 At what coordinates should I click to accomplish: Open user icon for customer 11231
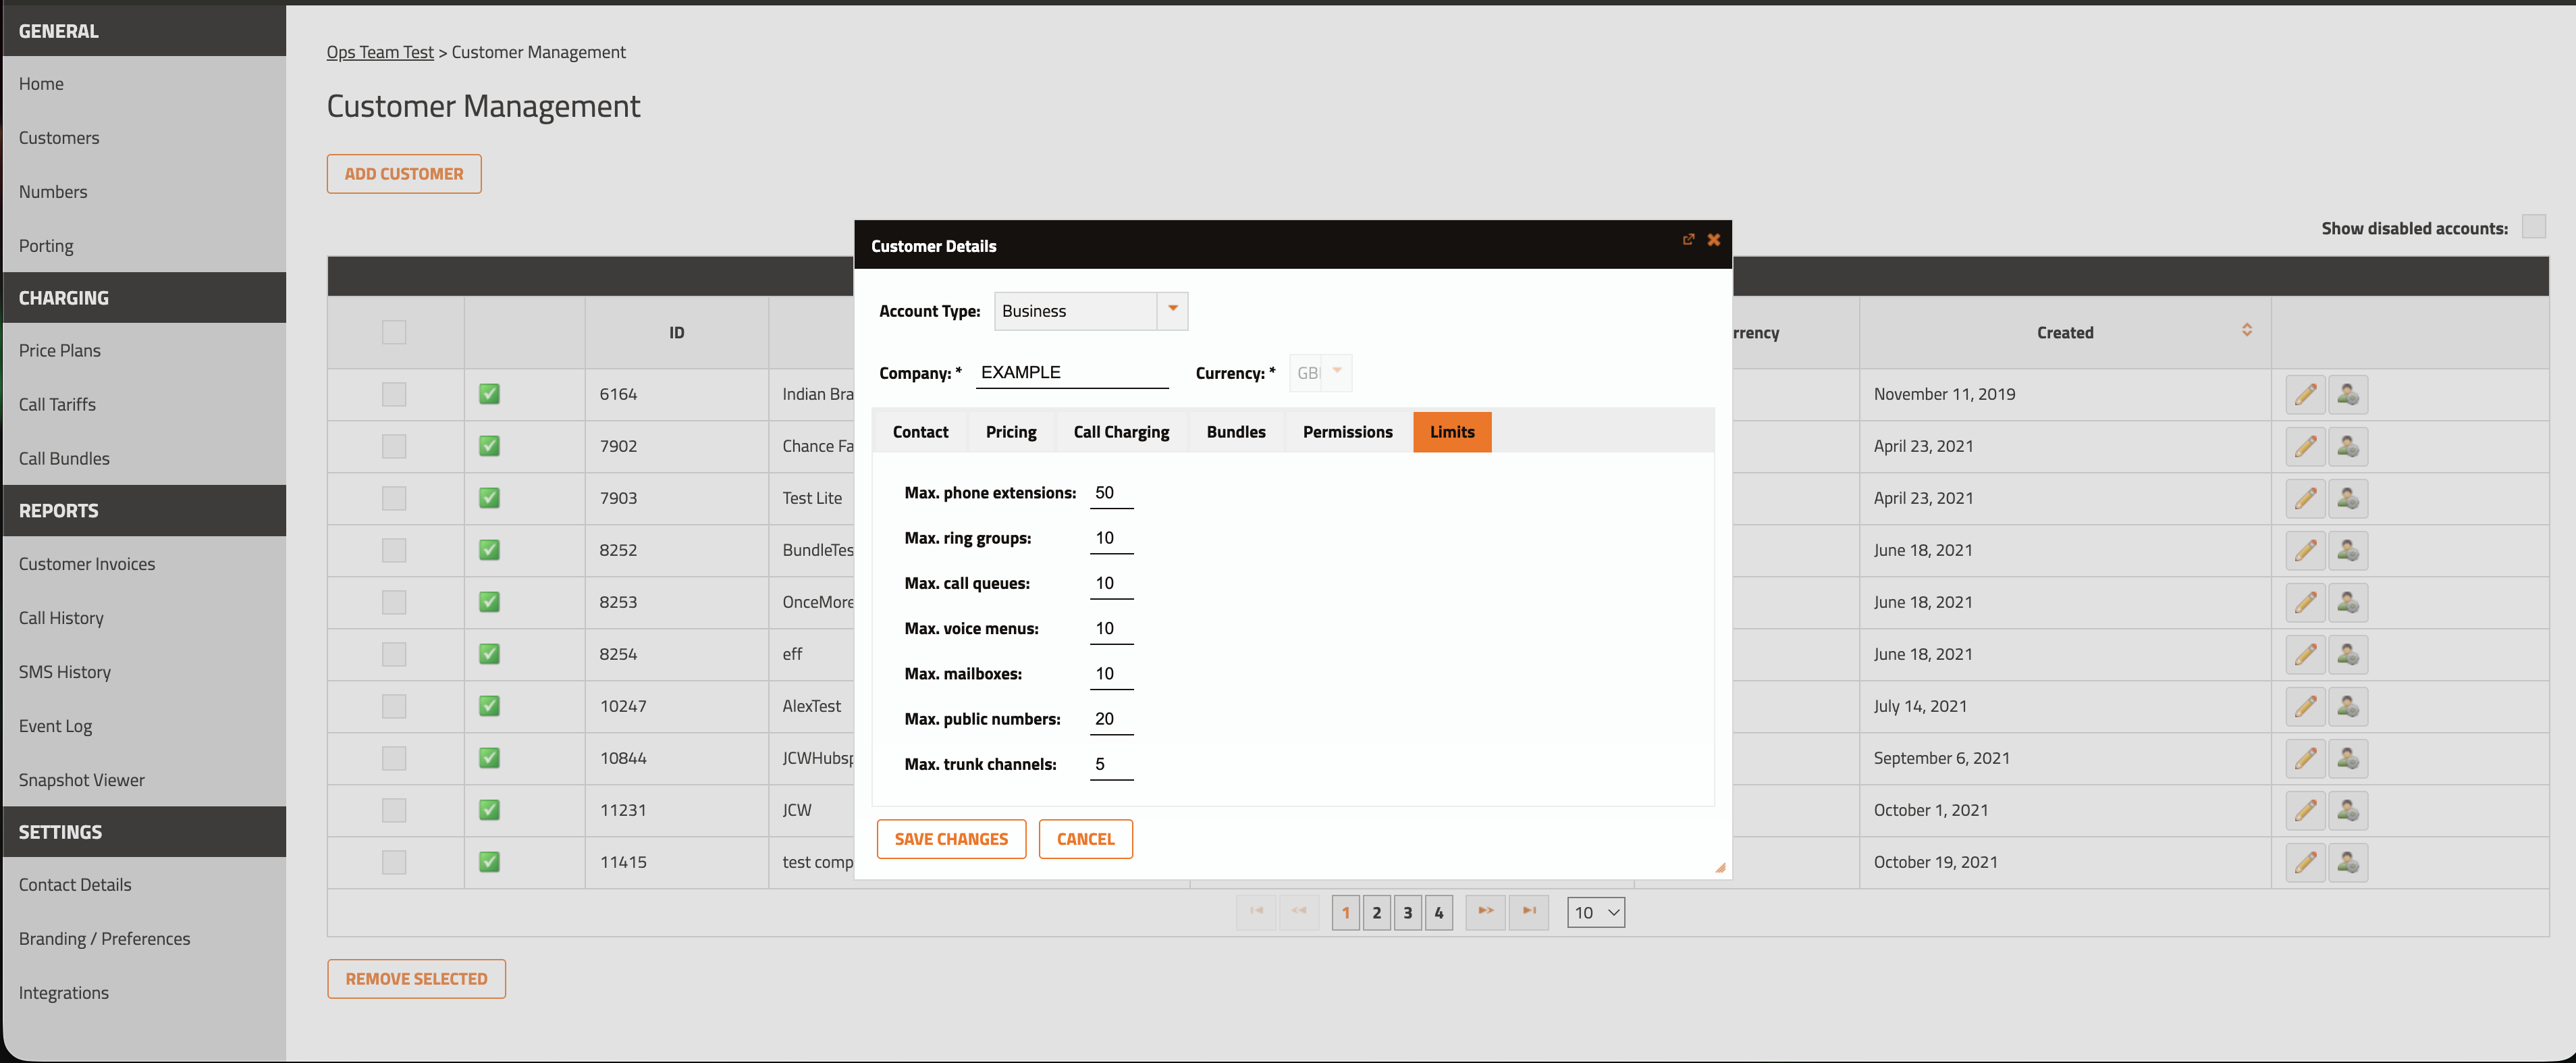[x=2347, y=810]
